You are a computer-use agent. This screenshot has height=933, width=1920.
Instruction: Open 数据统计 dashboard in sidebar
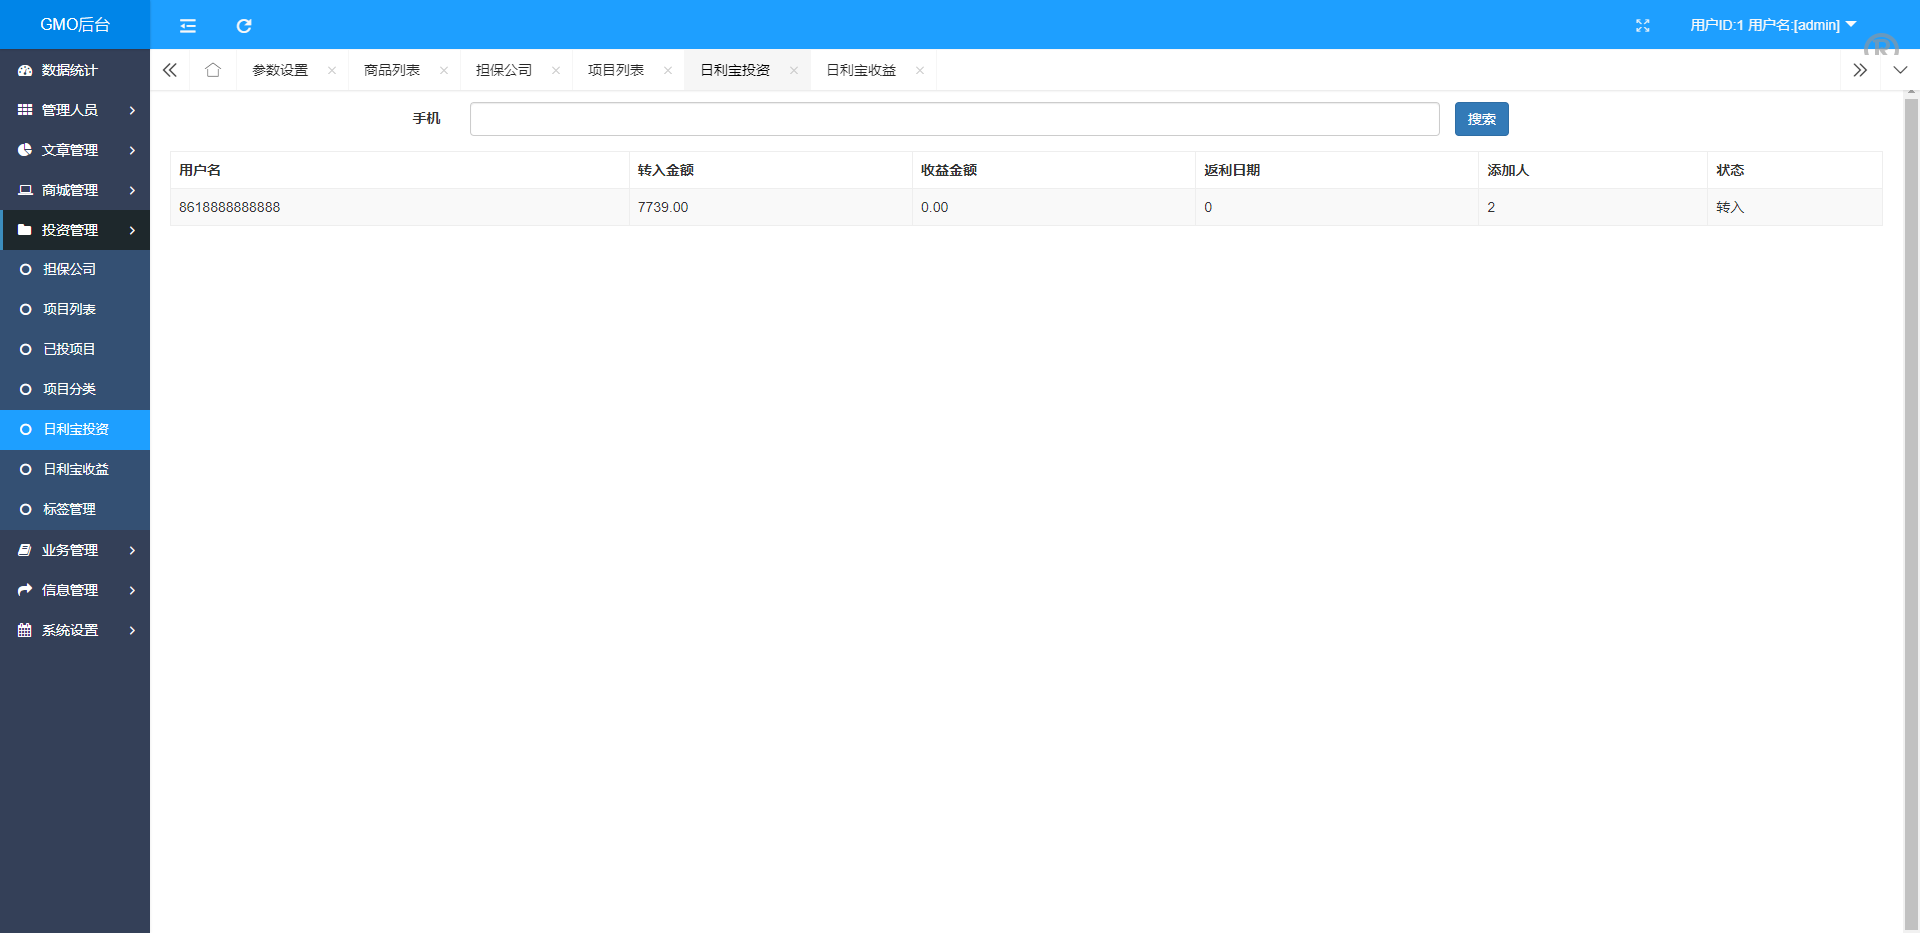[x=70, y=70]
